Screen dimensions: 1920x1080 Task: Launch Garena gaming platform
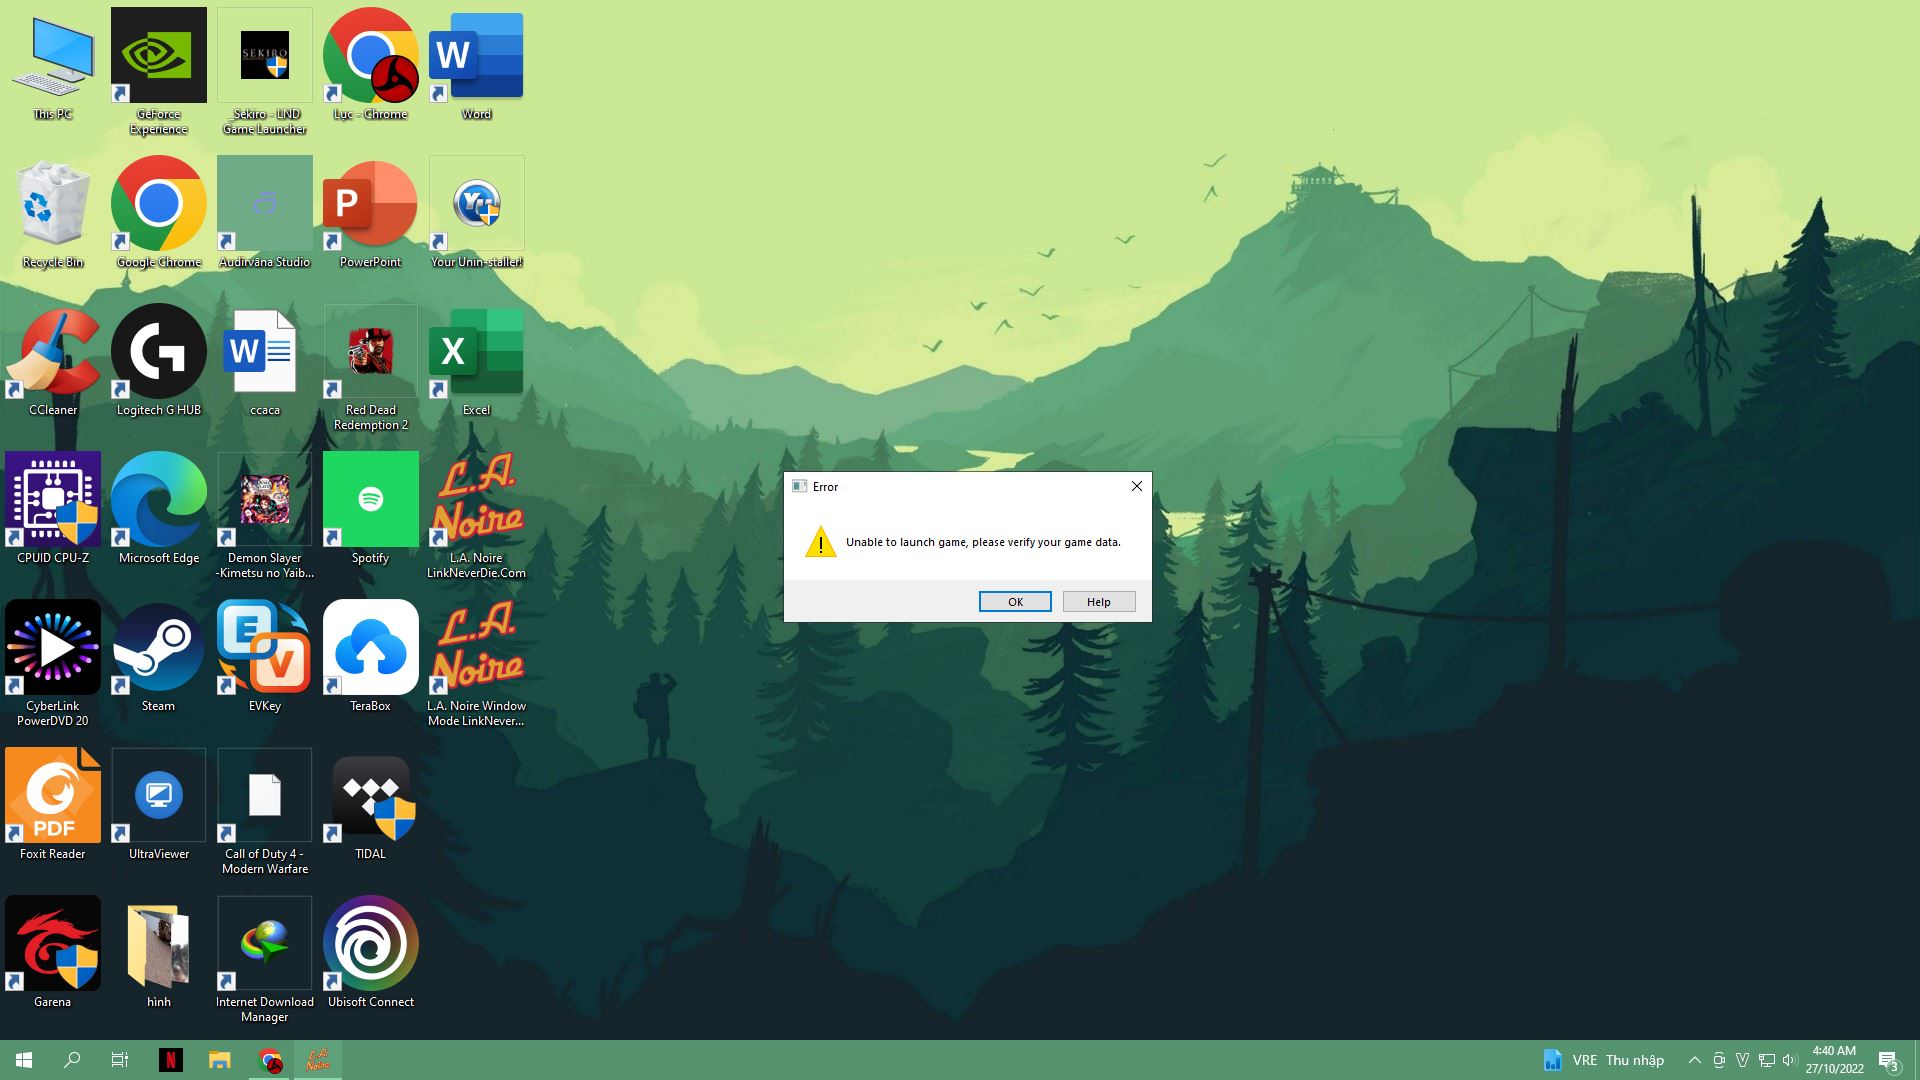[x=53, y=943]
